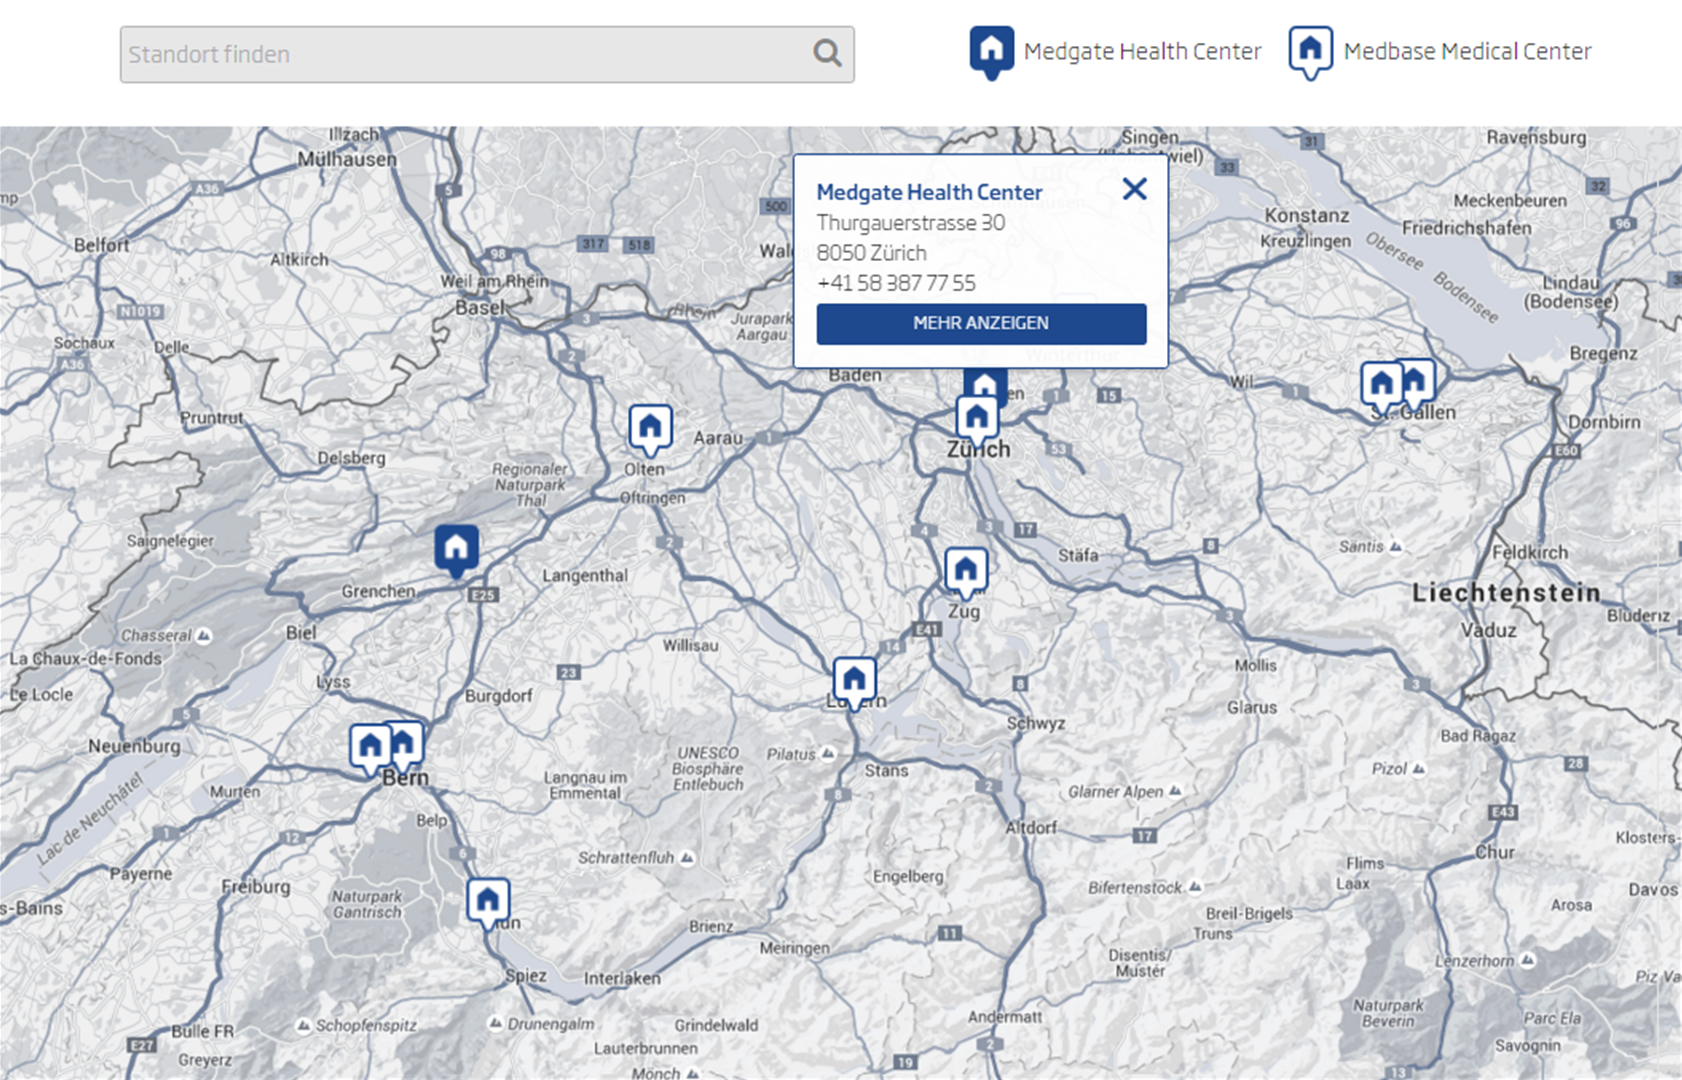This screenshot has height=1080, width=1682.
Task: Click the Chur city label
Action: click(1495, 852)
